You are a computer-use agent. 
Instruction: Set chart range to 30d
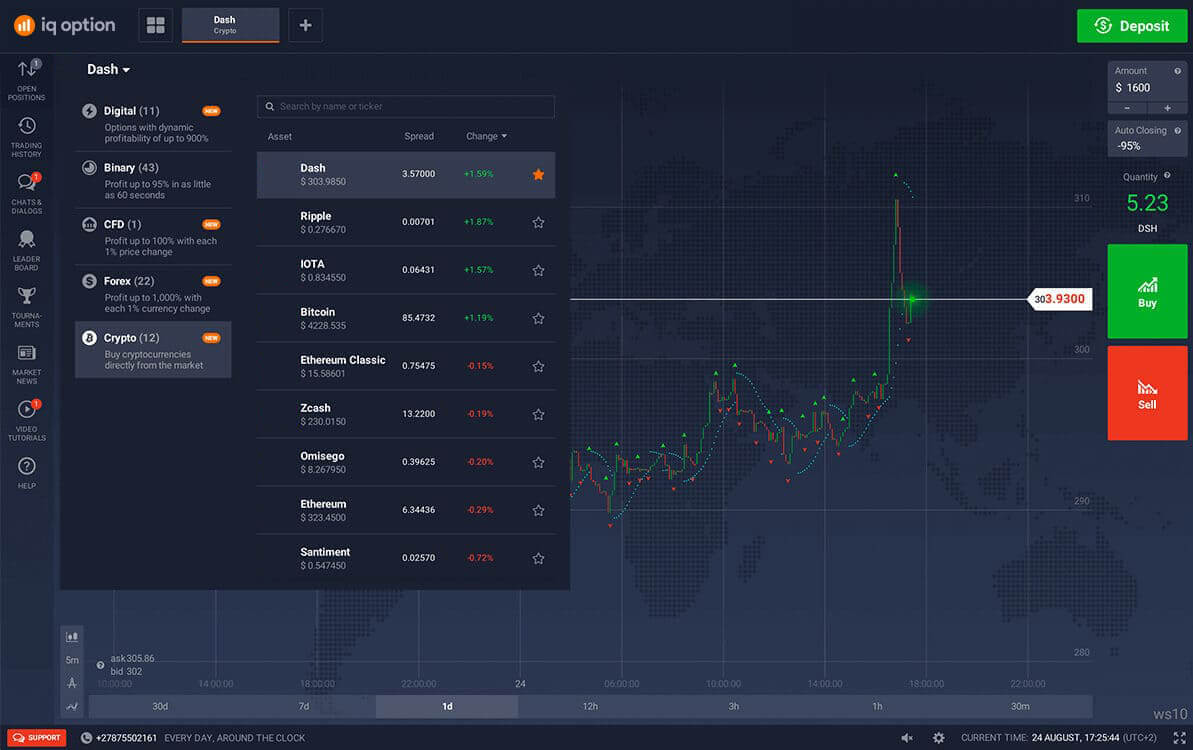click(x=160, y=707)
